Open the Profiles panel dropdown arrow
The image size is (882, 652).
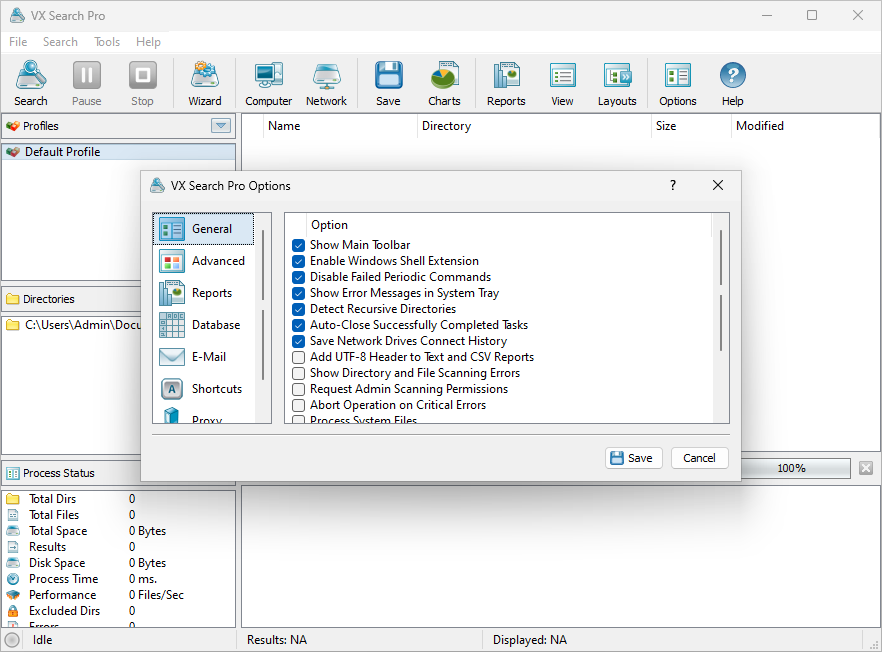(220, 125)
